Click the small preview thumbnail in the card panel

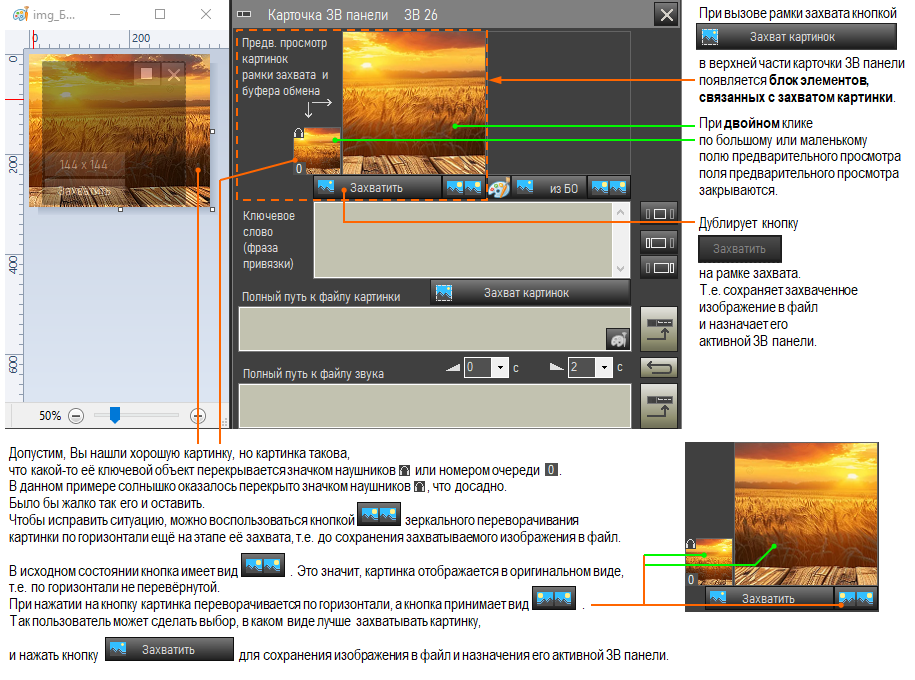click(x=317, y=151)
